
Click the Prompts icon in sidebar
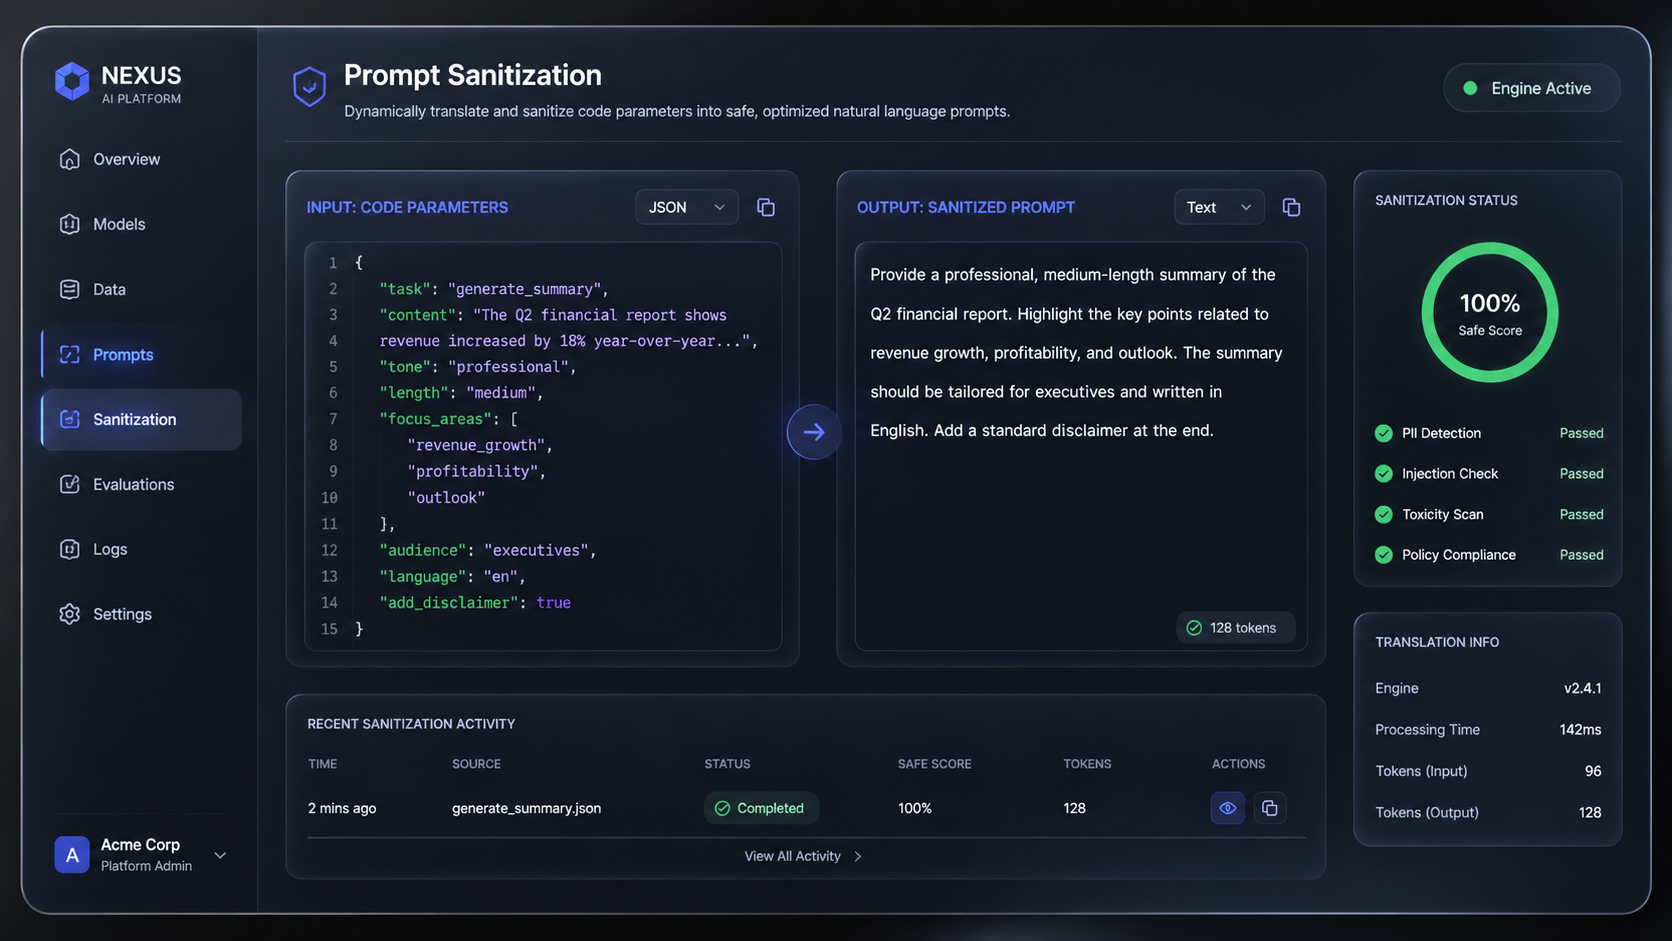(70, 354)
